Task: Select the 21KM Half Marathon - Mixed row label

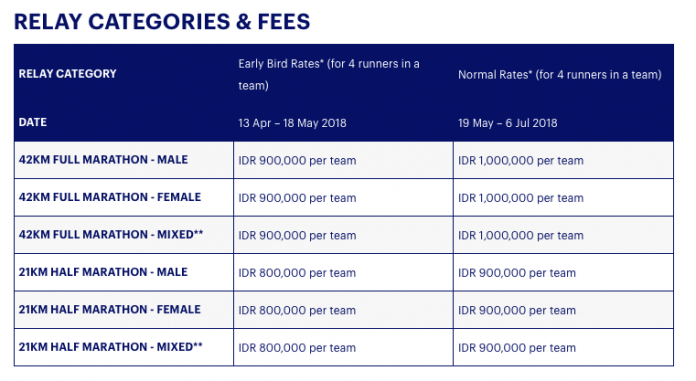Action: [x=111, y=347]
